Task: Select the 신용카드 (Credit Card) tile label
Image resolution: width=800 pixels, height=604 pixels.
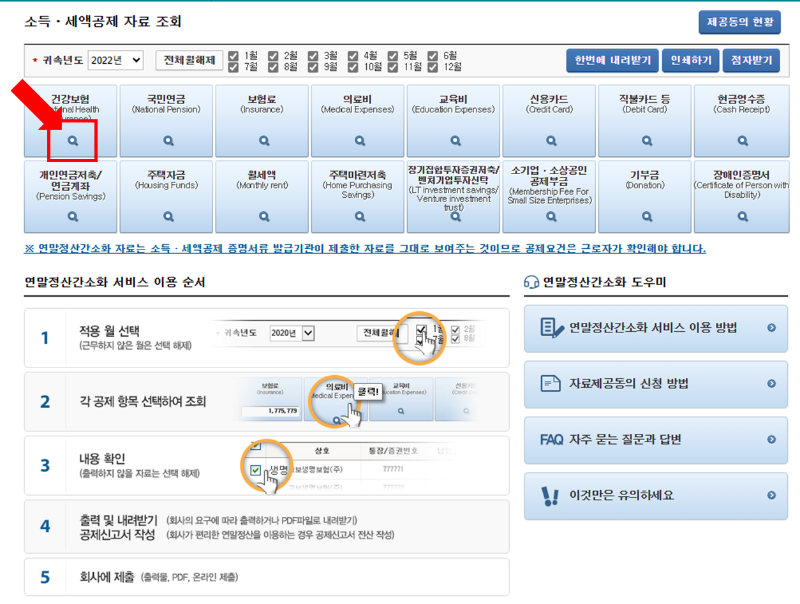Action: point(549,104)
